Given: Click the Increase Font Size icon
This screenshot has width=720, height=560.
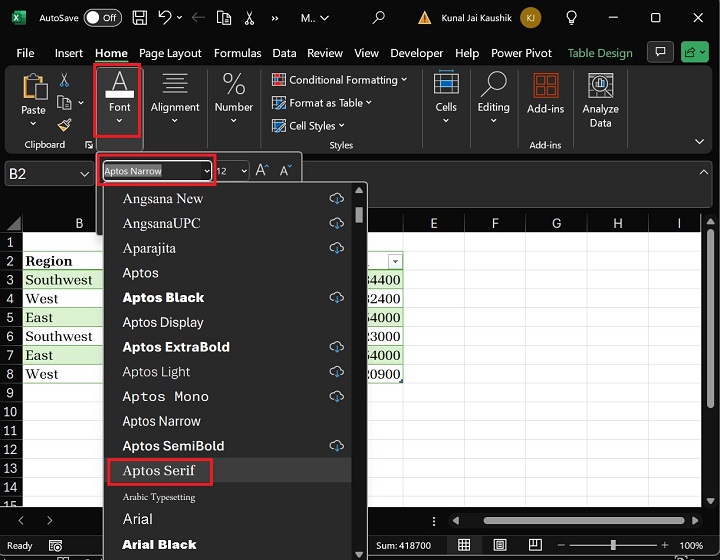Looking at the screenshot, I should [262, 171].
